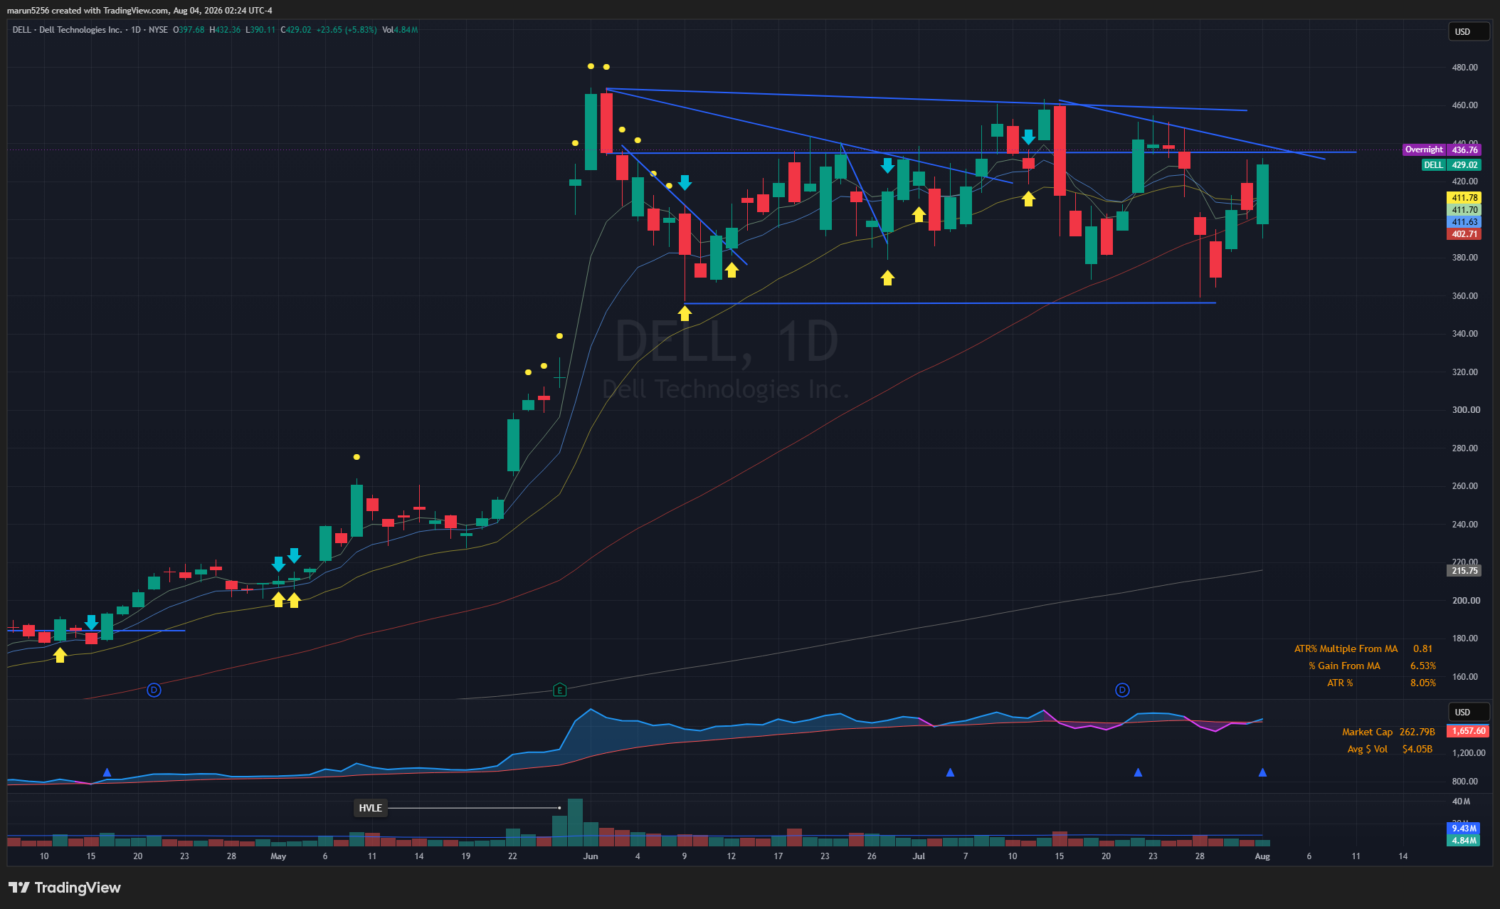Click the 8.05% ATR value
This screenshot has width=1500, height=909.
point(1423,683)
